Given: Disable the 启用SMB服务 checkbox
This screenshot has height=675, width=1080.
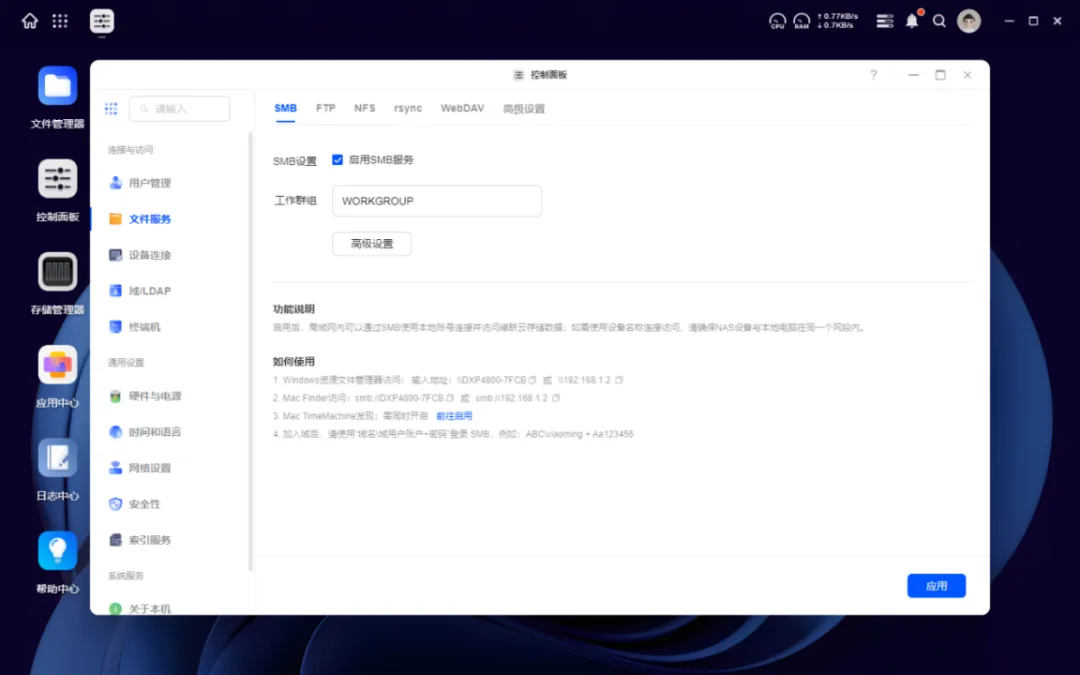Looking at the screenshot, I should [337, 159].
